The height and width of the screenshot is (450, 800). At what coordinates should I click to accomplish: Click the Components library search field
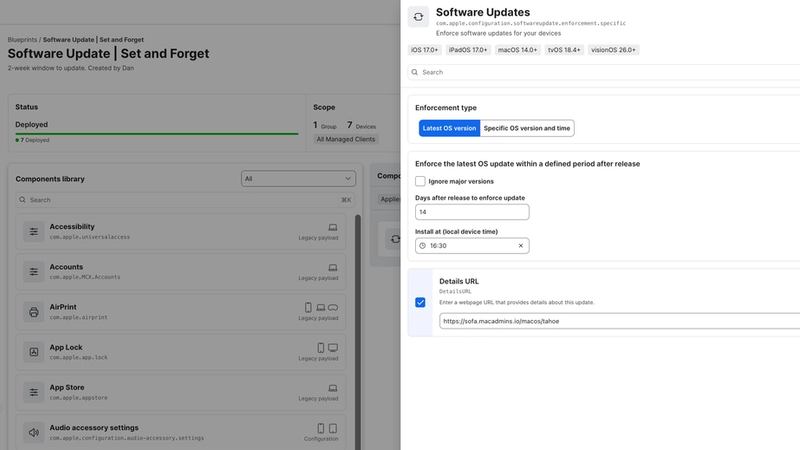point(185,200)
